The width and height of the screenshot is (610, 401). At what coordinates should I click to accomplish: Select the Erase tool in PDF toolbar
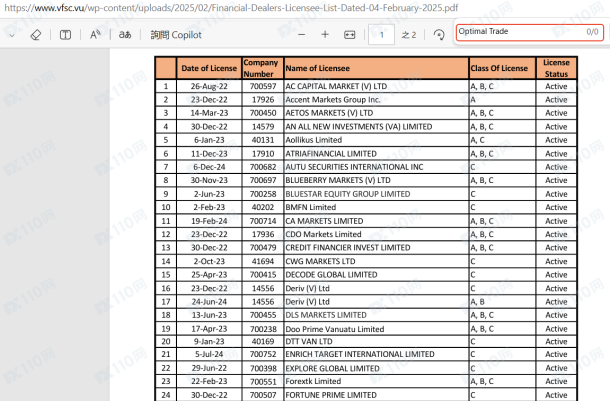pos(35,35)
